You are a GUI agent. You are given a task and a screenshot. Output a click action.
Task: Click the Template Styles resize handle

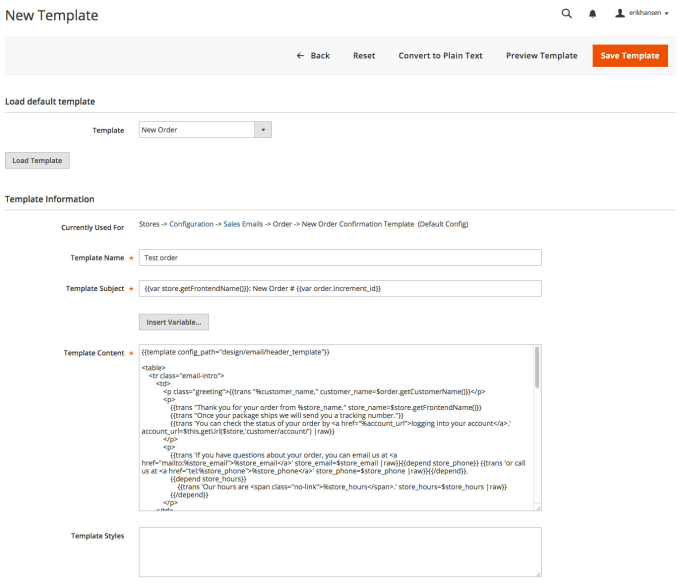(x=538, y=574)
